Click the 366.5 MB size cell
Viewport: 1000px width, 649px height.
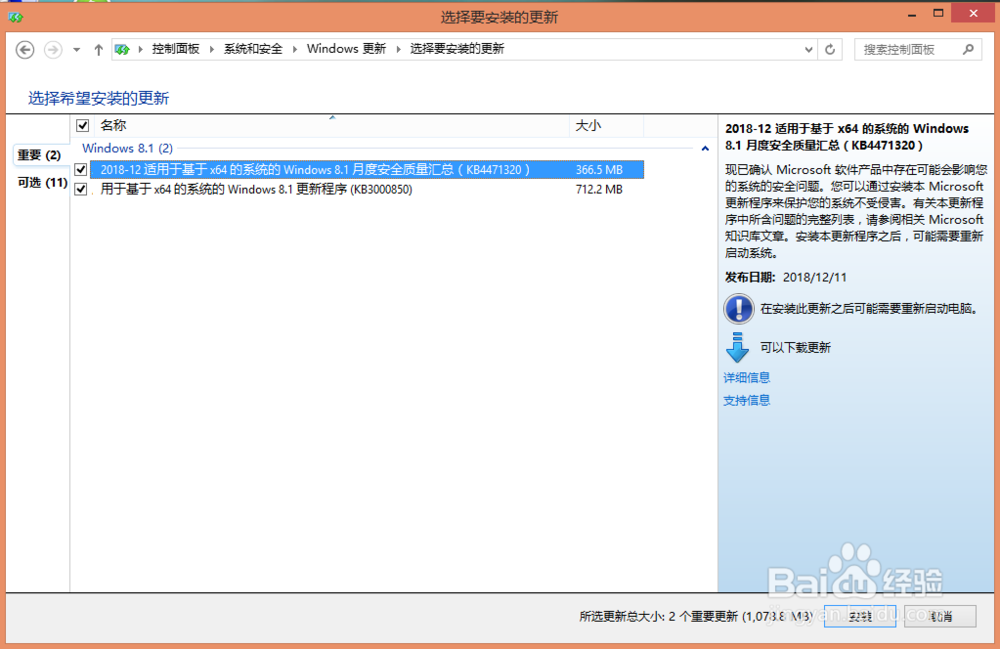(599, 170)
